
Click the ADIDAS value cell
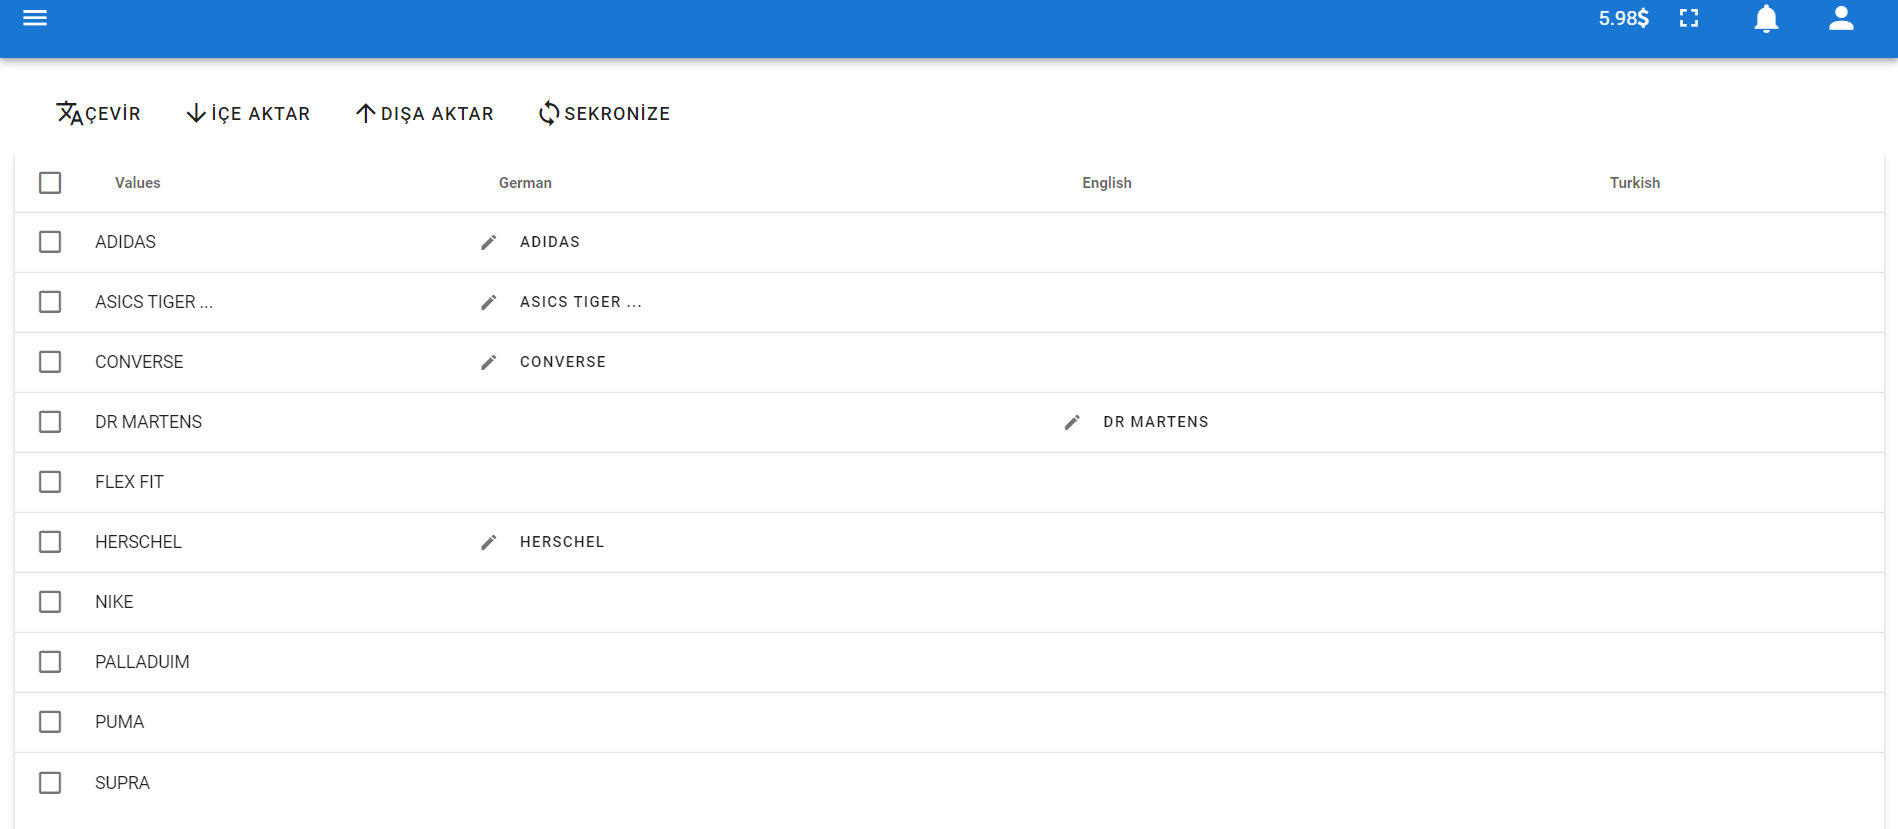126,242
